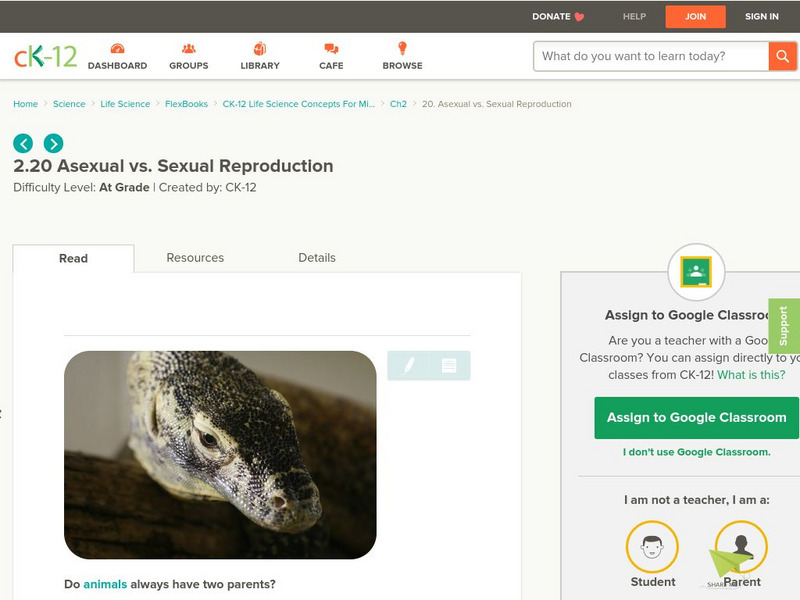The width and height of the screenshot is (800, 600).
Task: Open the Library icon
Action: (260, 49)
